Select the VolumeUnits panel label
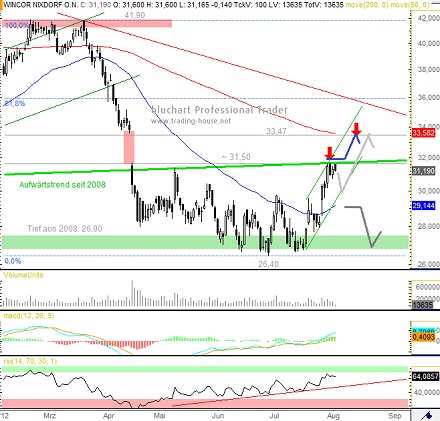The width and height of the screenshot is (440, 421). [23, 275]
